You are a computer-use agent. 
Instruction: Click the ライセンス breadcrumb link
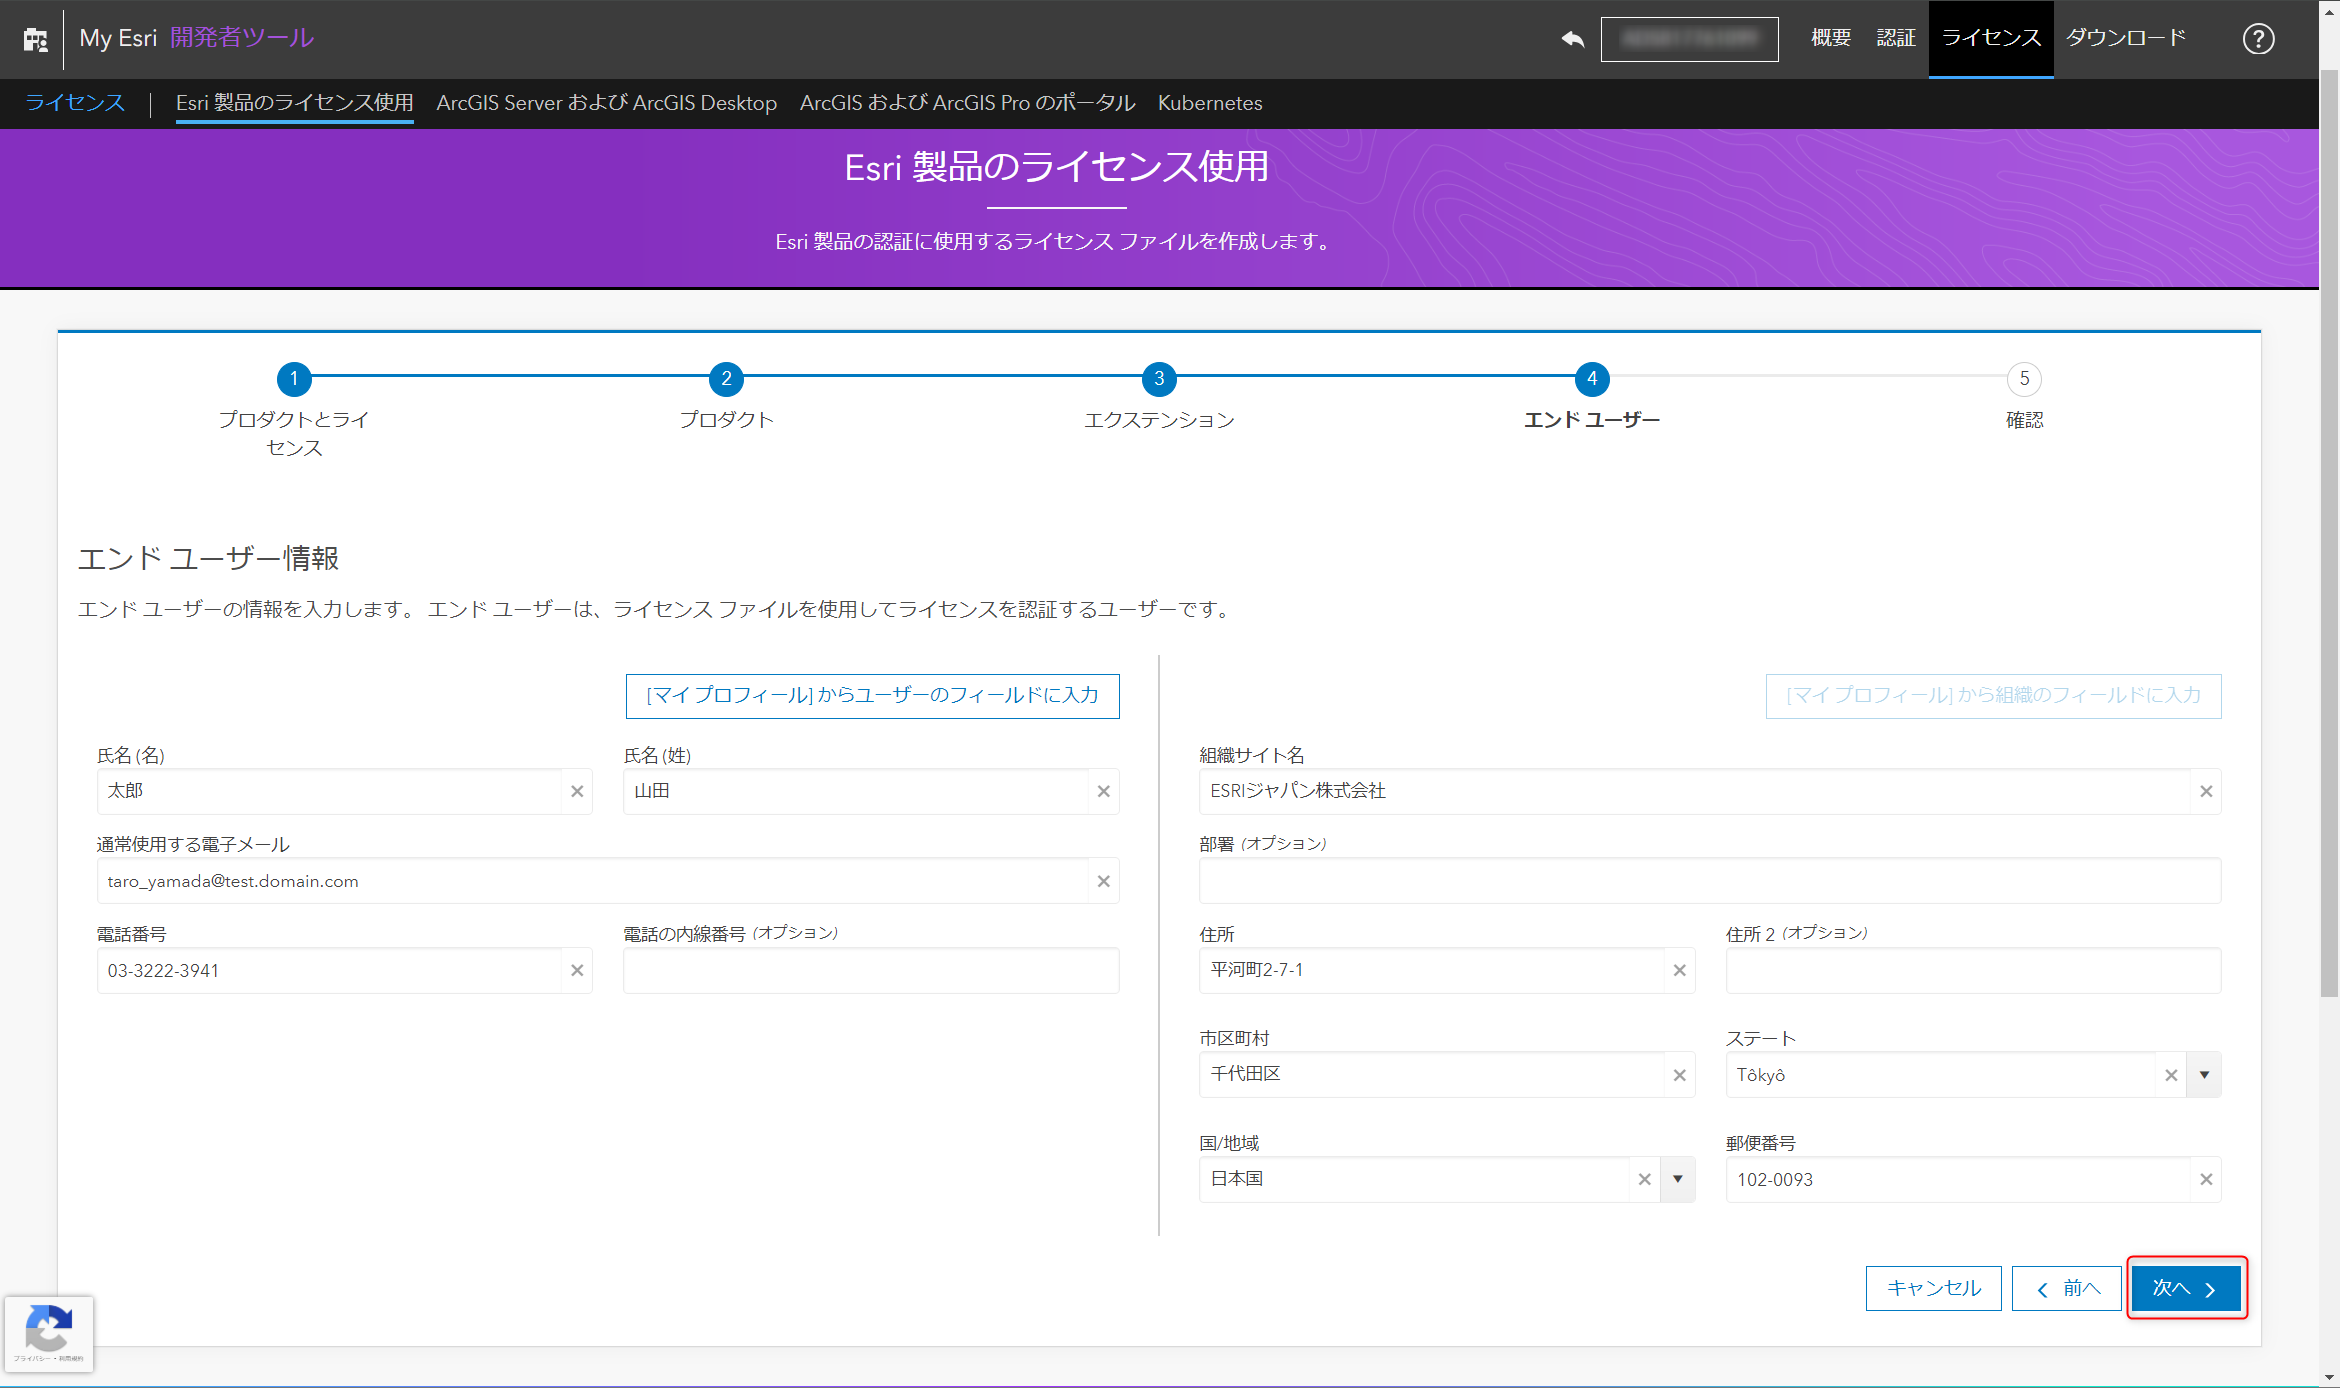pos(75,103)
